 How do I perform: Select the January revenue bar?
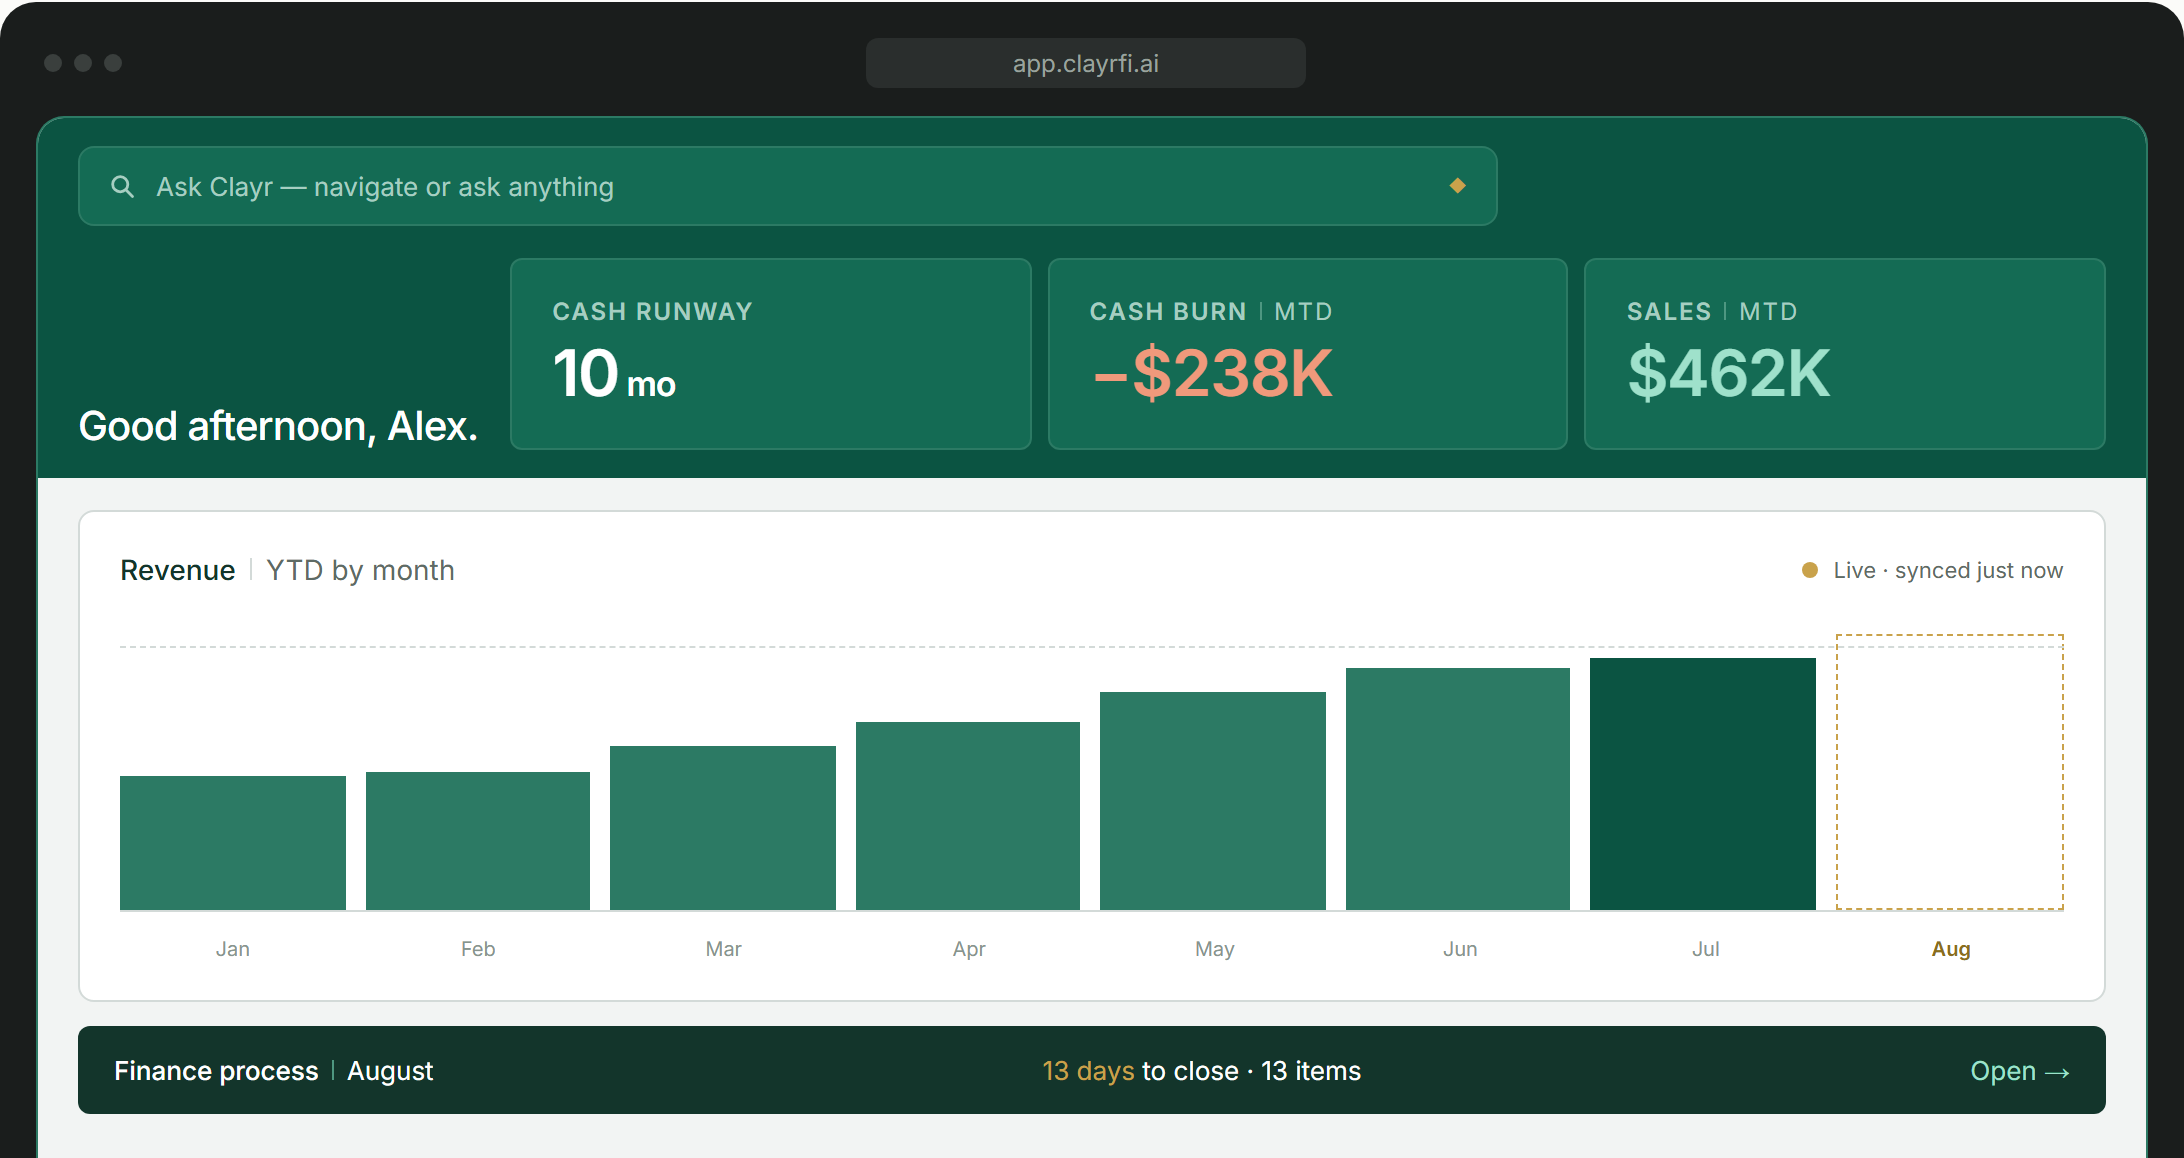[233, 843]
